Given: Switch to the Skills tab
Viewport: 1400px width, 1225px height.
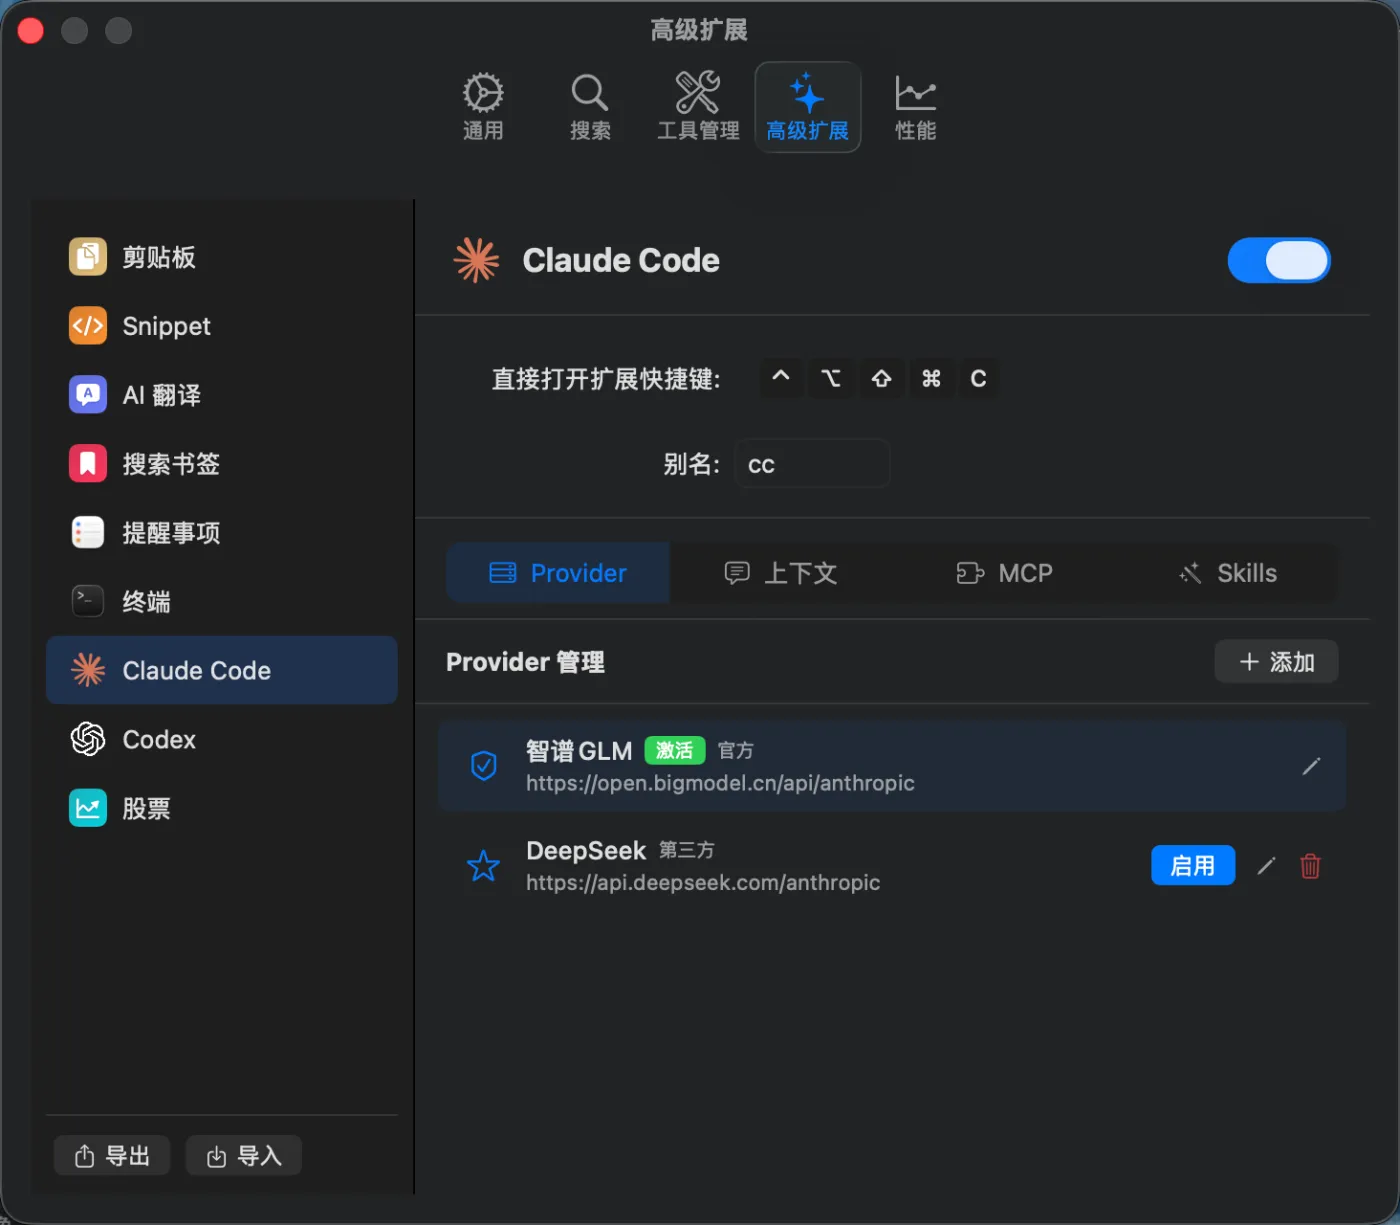Looking at the screenshot, I should (1227, 573).
